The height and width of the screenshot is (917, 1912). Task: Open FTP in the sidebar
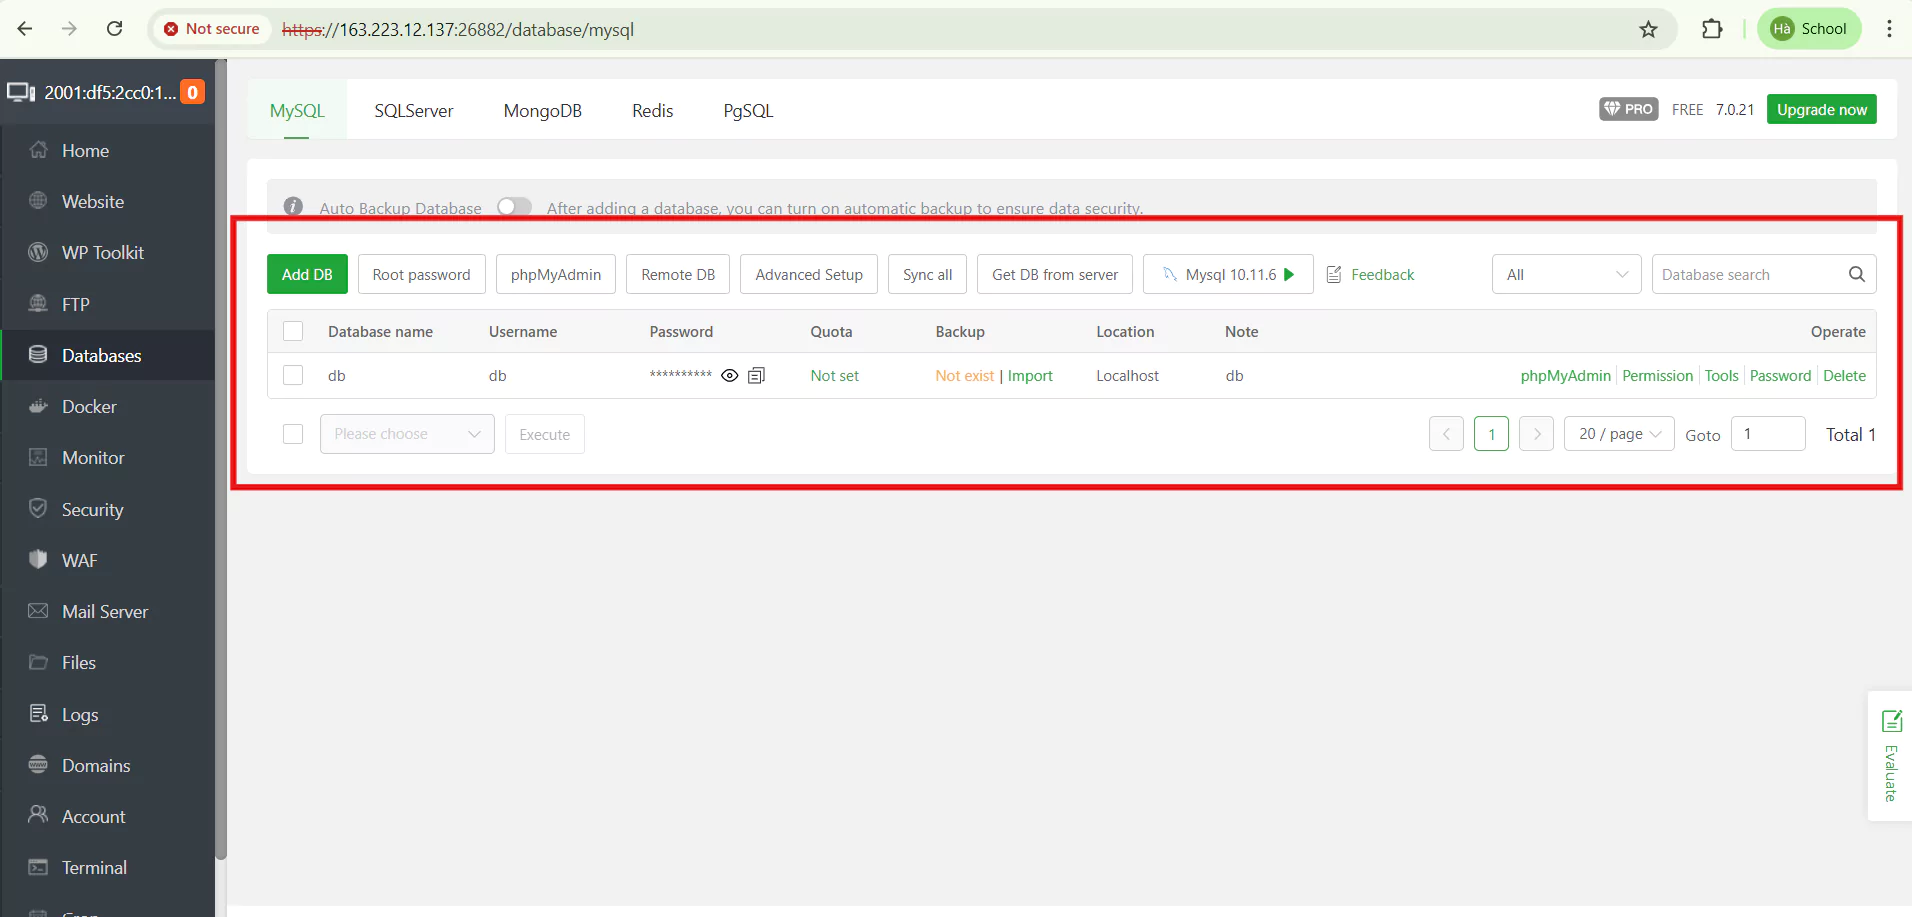108,304
